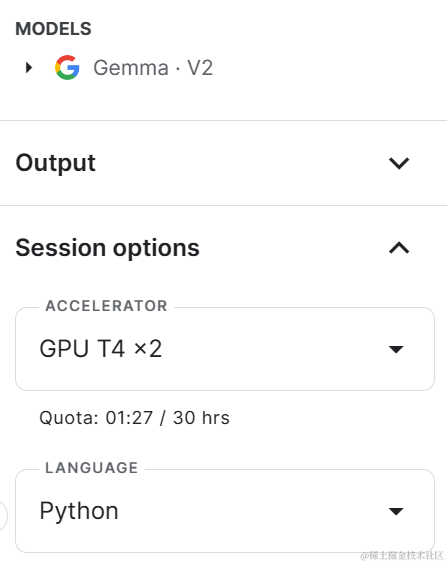Click the Session options heading text
This screenshot has height=564, width=447.
pyautogui.click(x=108, y=248)
